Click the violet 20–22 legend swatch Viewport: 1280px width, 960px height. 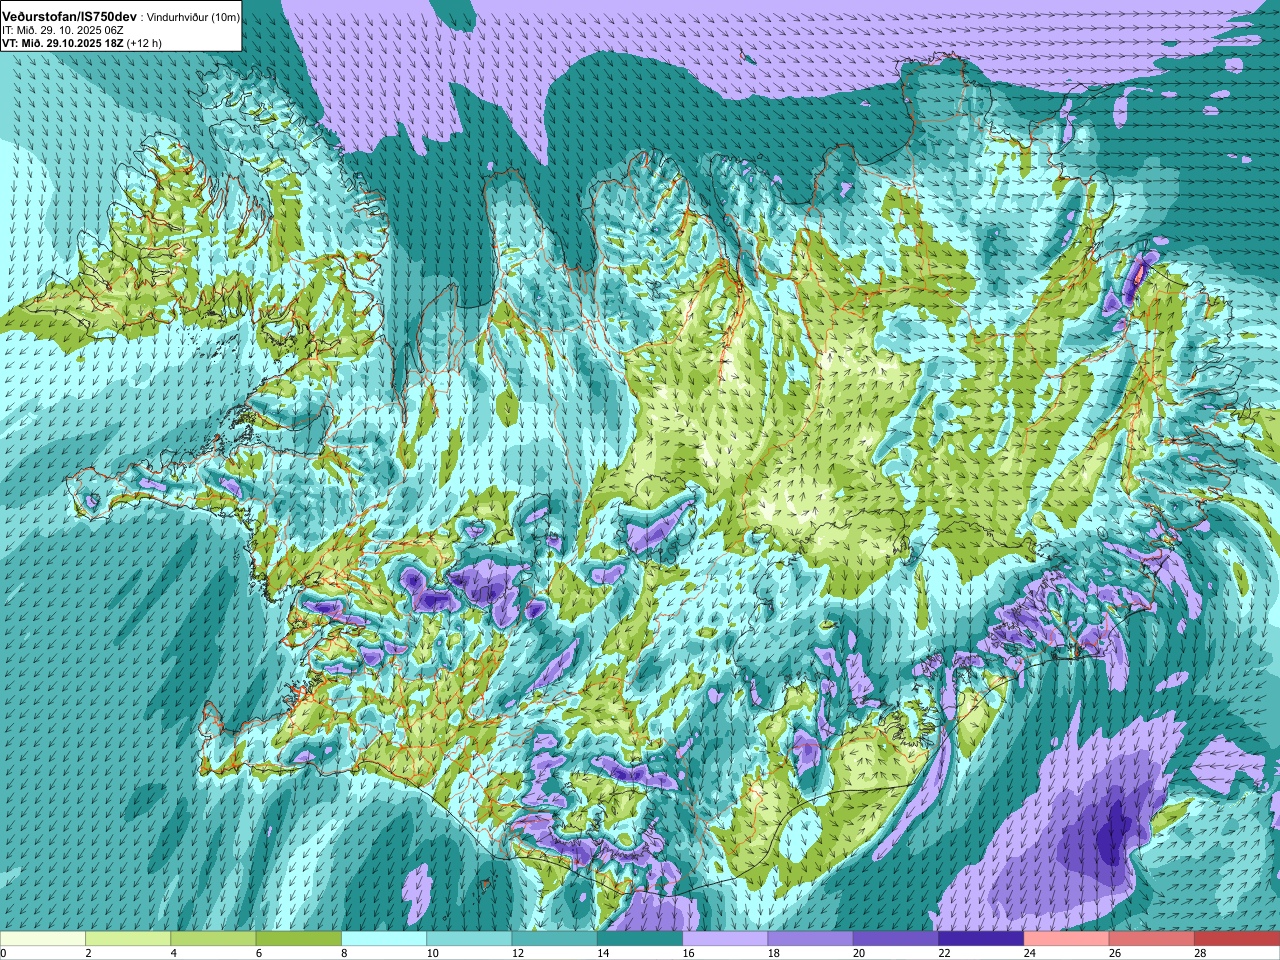[896, 939]
